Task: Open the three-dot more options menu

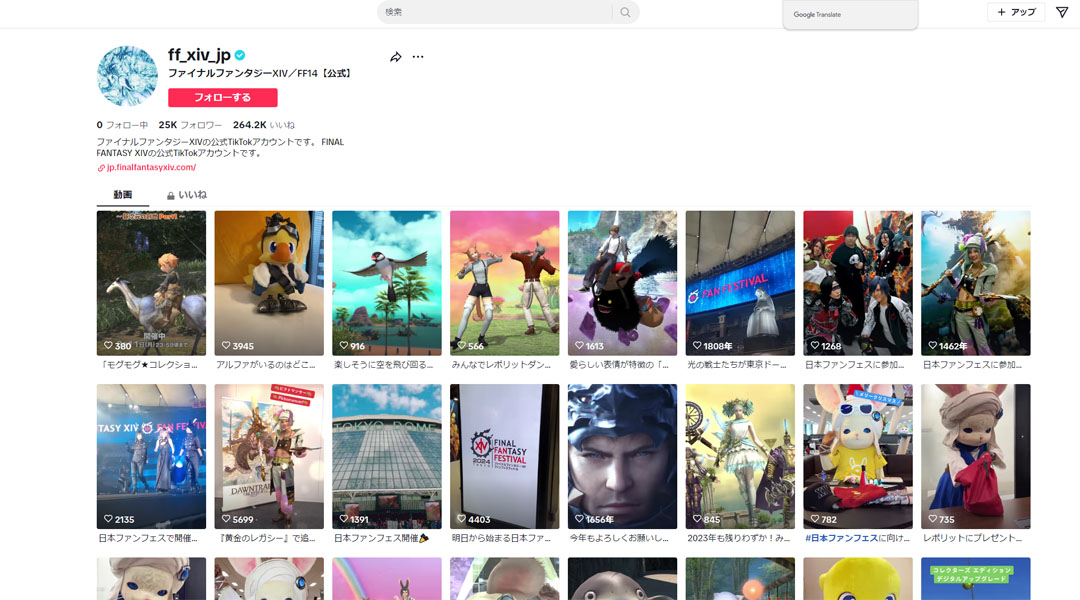Action: click(x=418, y=57)
